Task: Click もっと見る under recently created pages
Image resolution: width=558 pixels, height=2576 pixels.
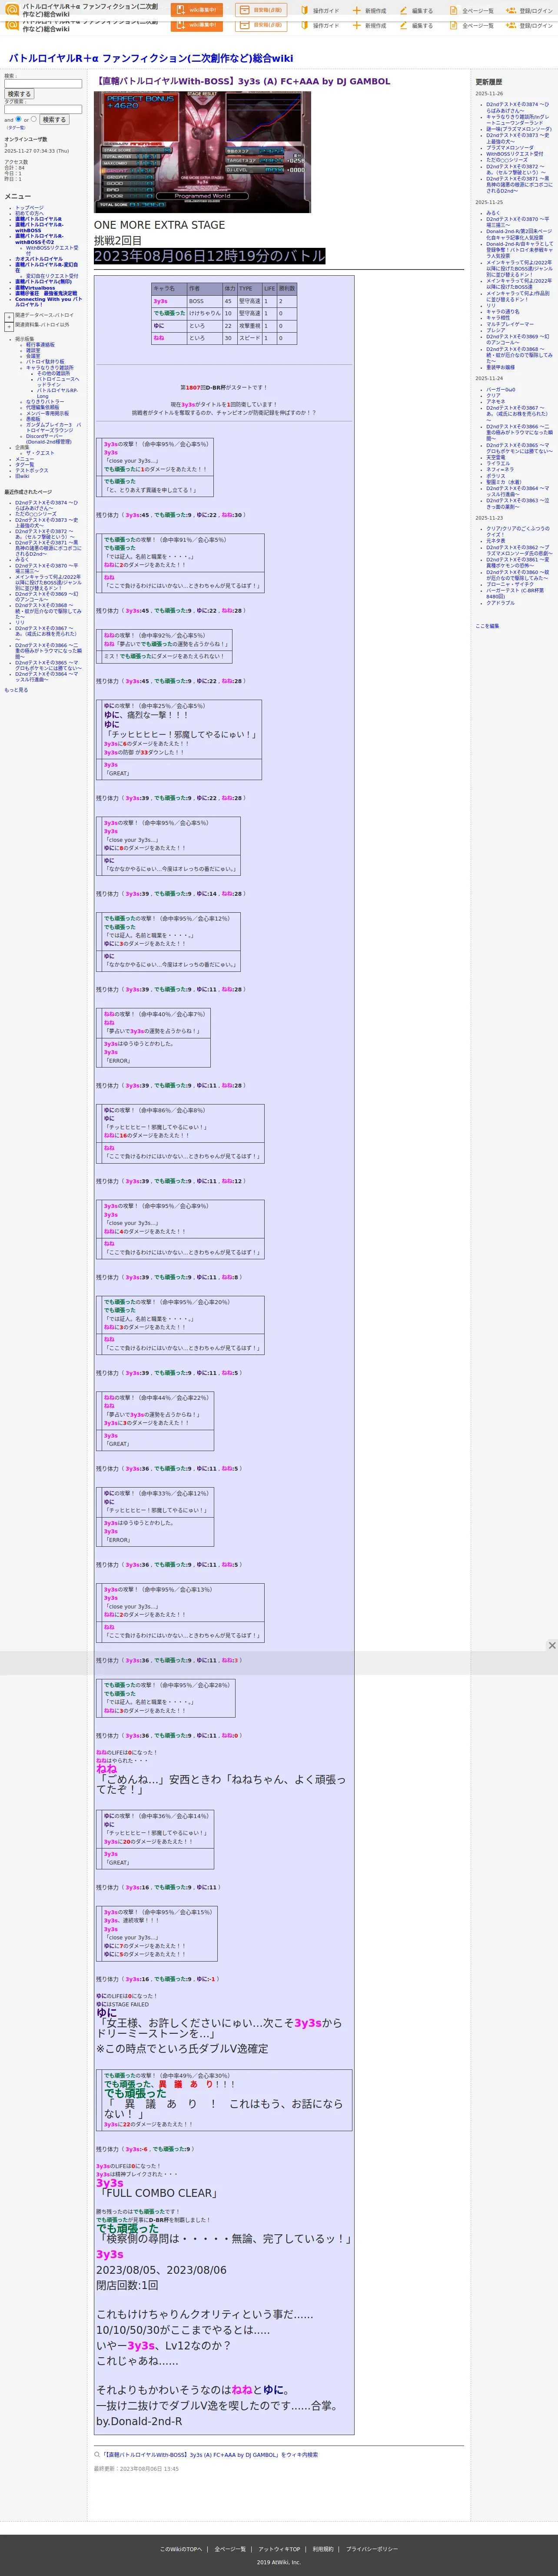Action: coord(16,690)
